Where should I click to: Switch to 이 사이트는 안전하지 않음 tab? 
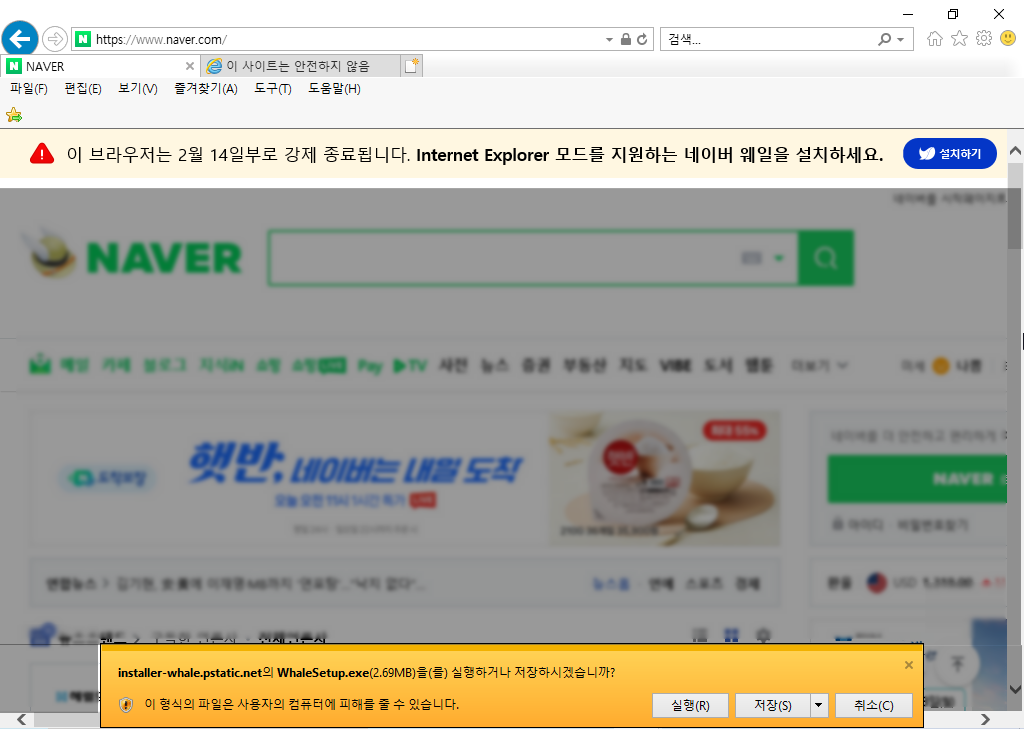pos(300,66)
